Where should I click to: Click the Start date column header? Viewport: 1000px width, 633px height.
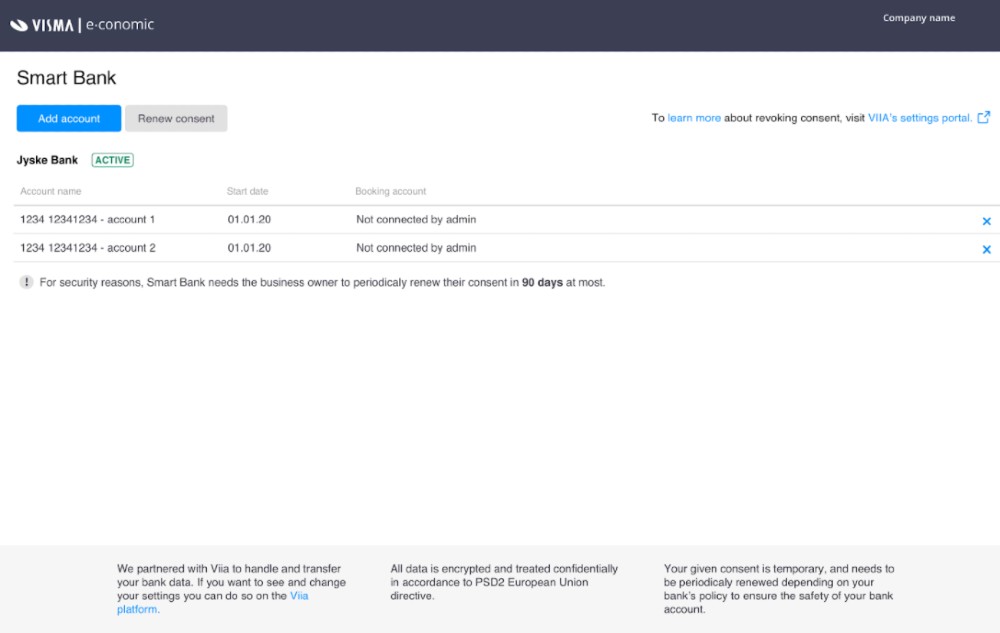pos(247,191)
